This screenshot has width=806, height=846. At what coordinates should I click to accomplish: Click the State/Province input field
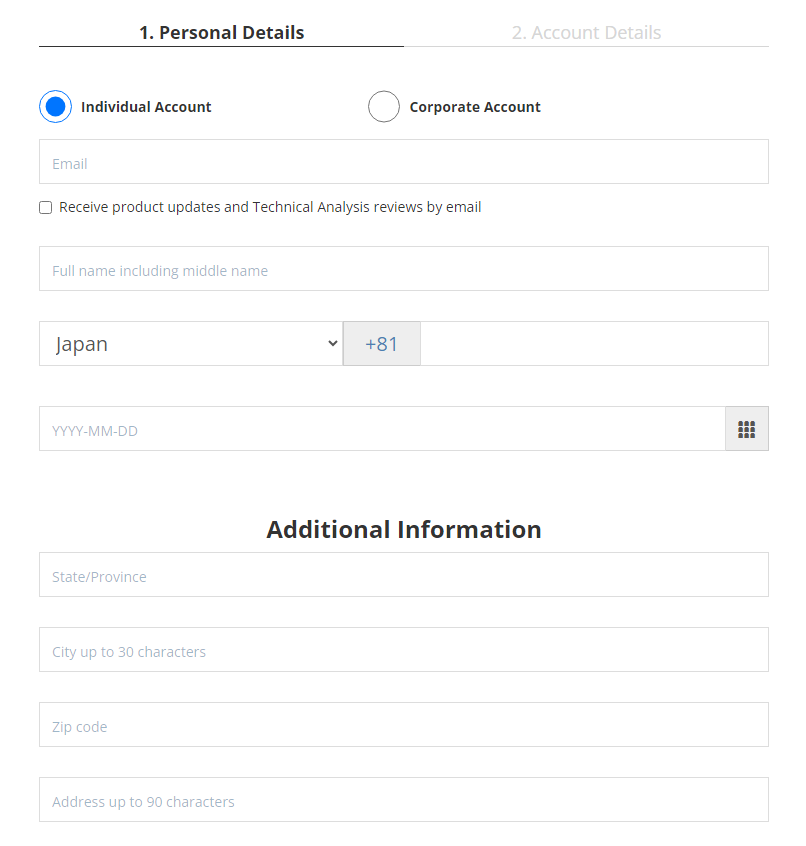(403, 575)
